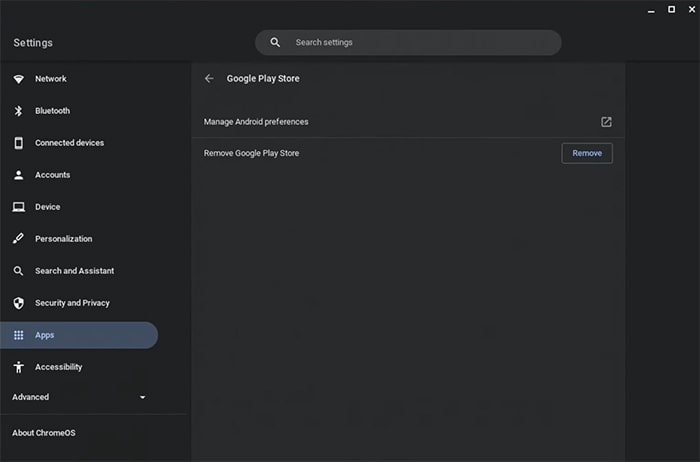Screen dimensions: 700x462
Task: Click the Accounts person icon
Action: pyautogui.click(x=18, y=175)
